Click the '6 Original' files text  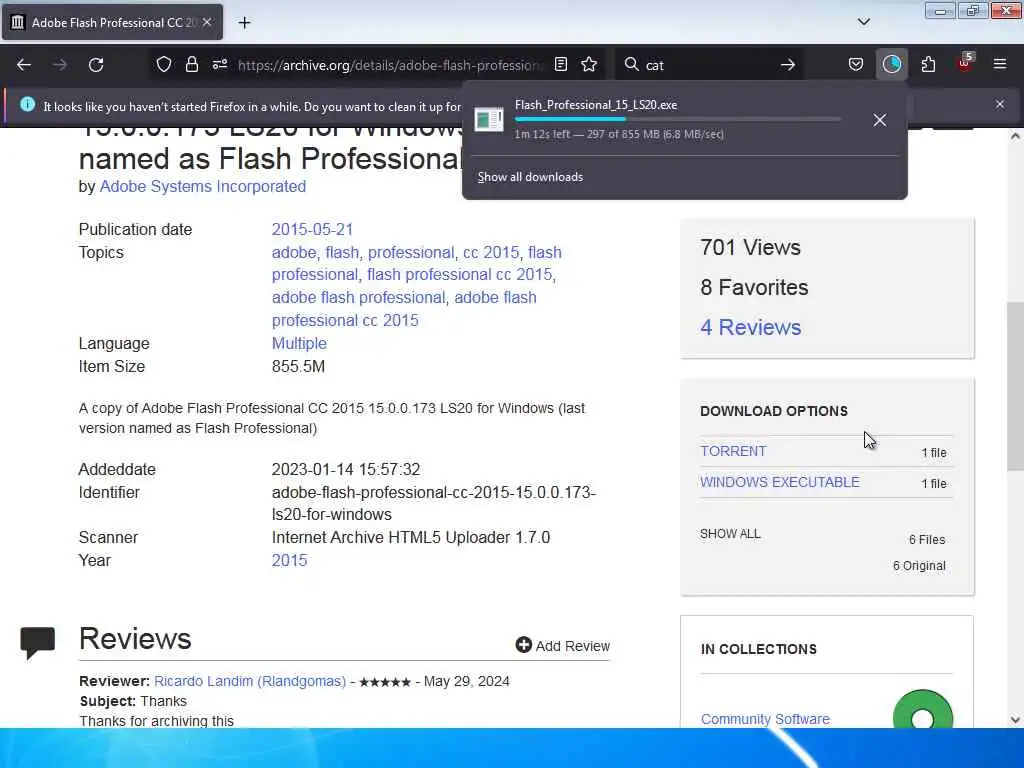tap(919, 566)
